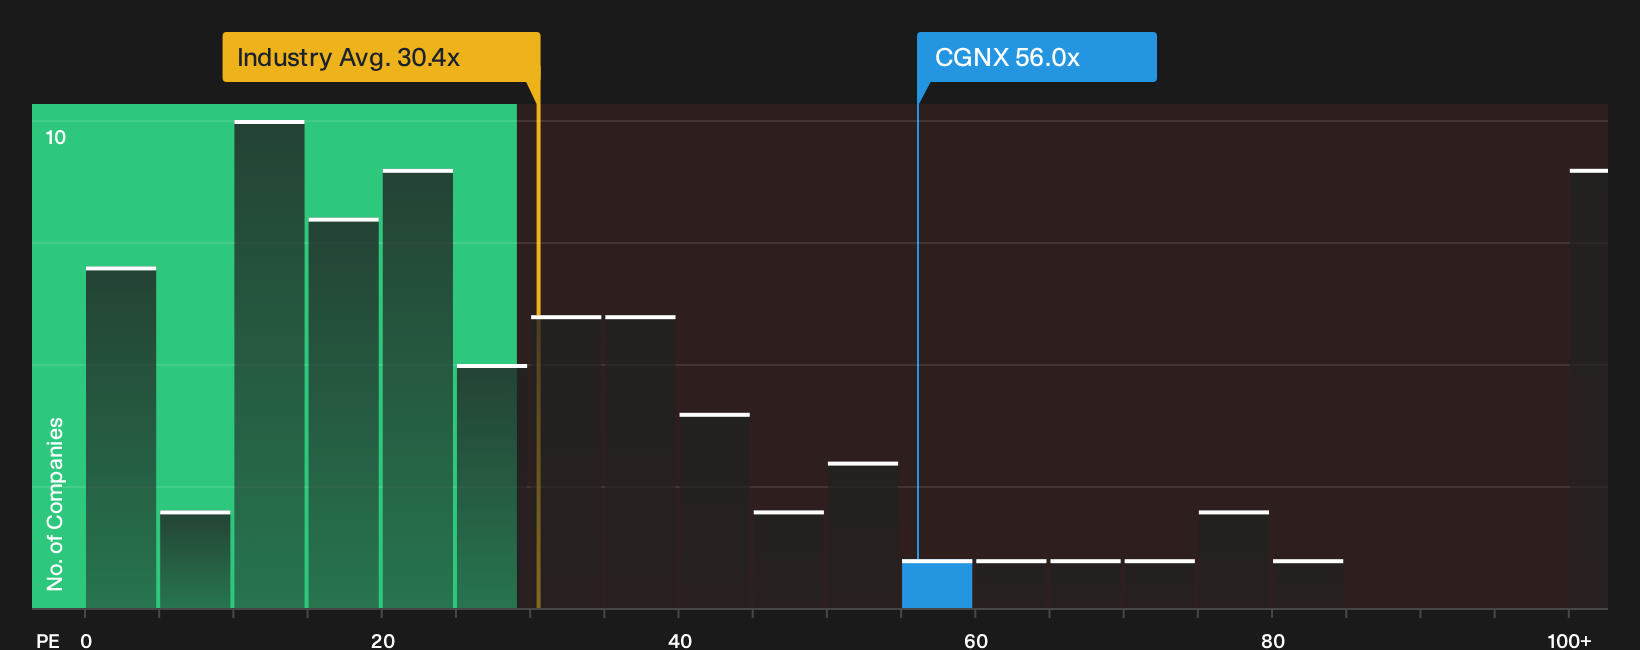1640x650 pixels.
Task: Select the bar at PE 35-40
Action: pyautogui.click(x=640, y=462)
